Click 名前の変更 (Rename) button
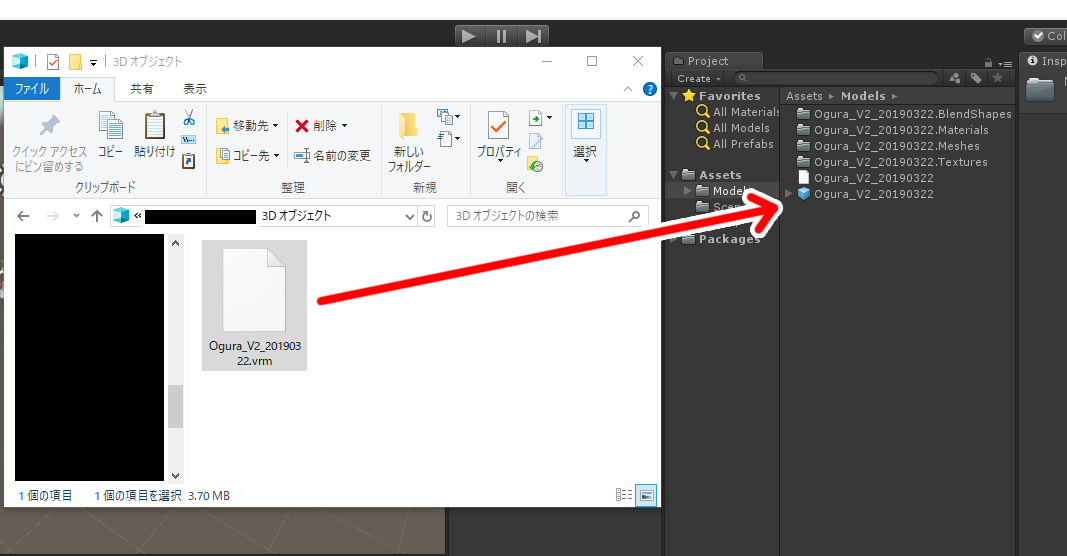The height and width of the screenshot is (556, 1067). (x=332, y=156)
